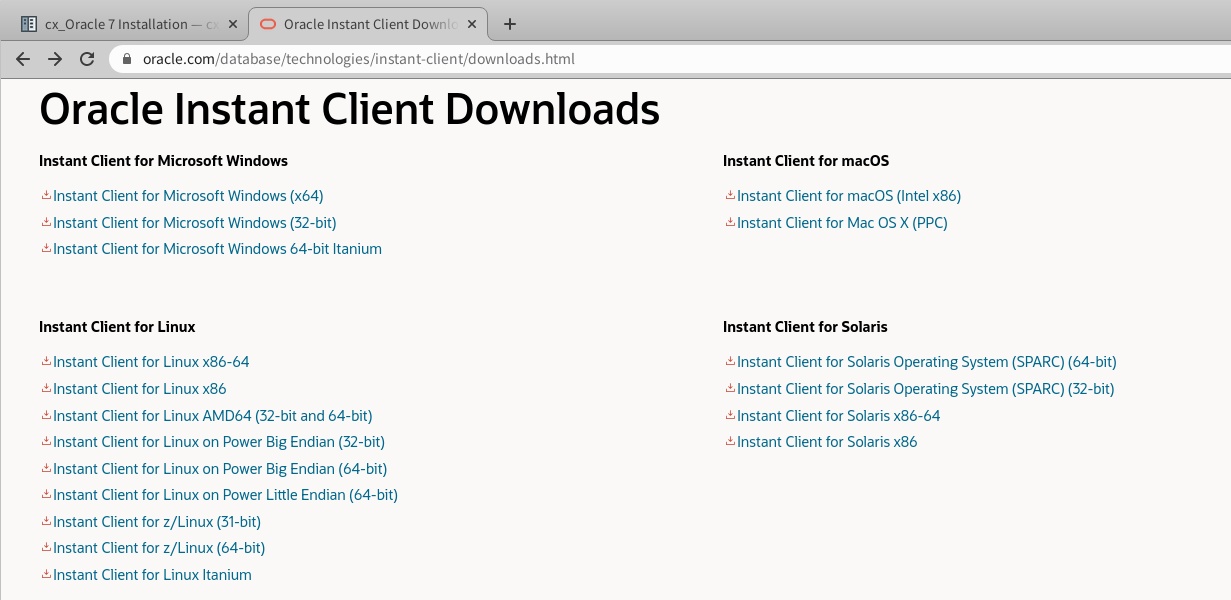Screen dimensions: 1231x600
Task: Open Instant Client for z/Linux (31-bit) link
Action: pos(157,522)
